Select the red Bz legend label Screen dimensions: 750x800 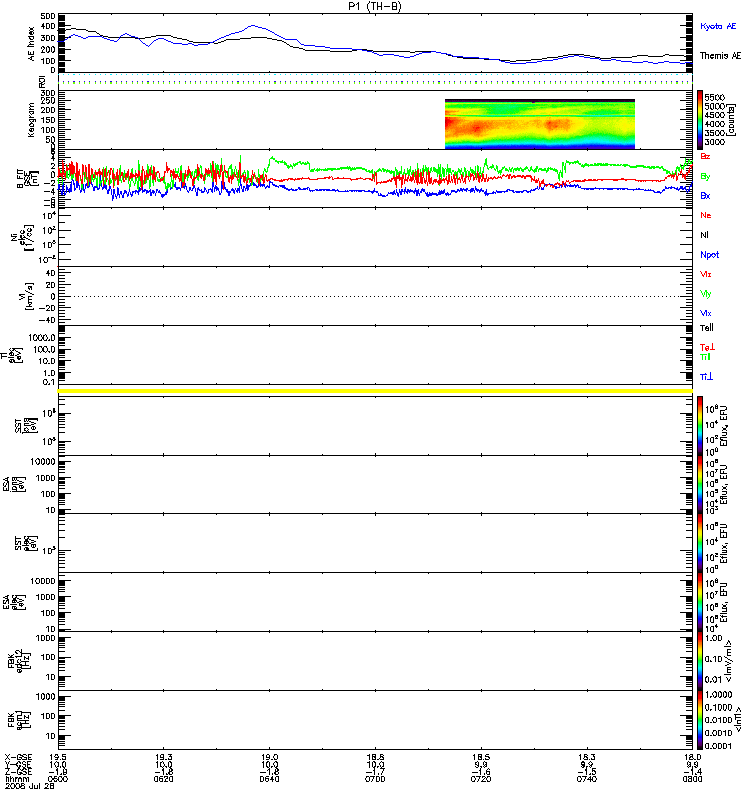pos(705,156)
